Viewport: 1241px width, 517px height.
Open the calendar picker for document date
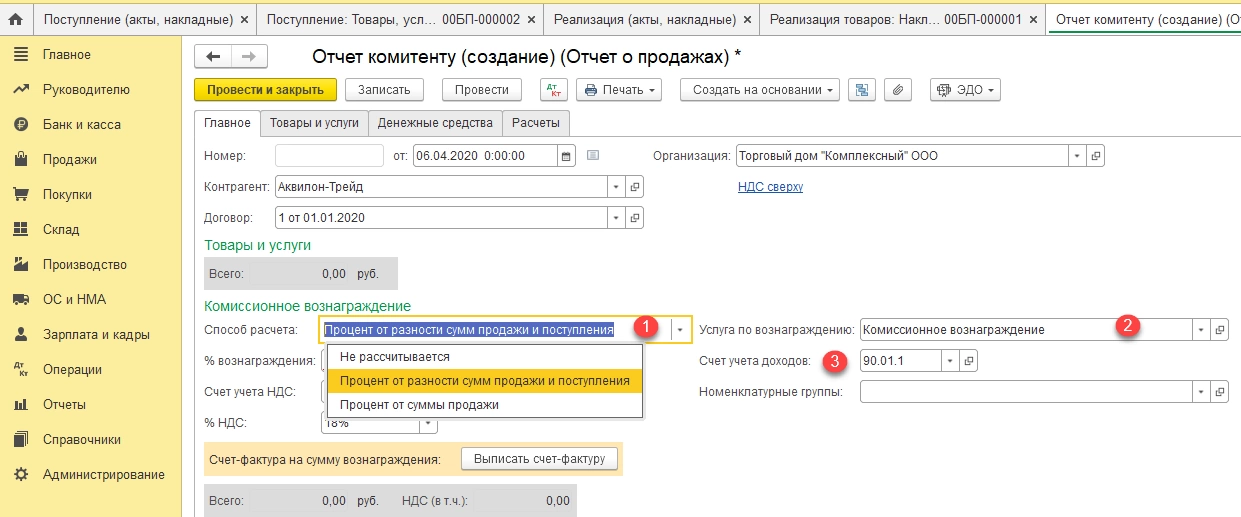click(x=566, y=156)
